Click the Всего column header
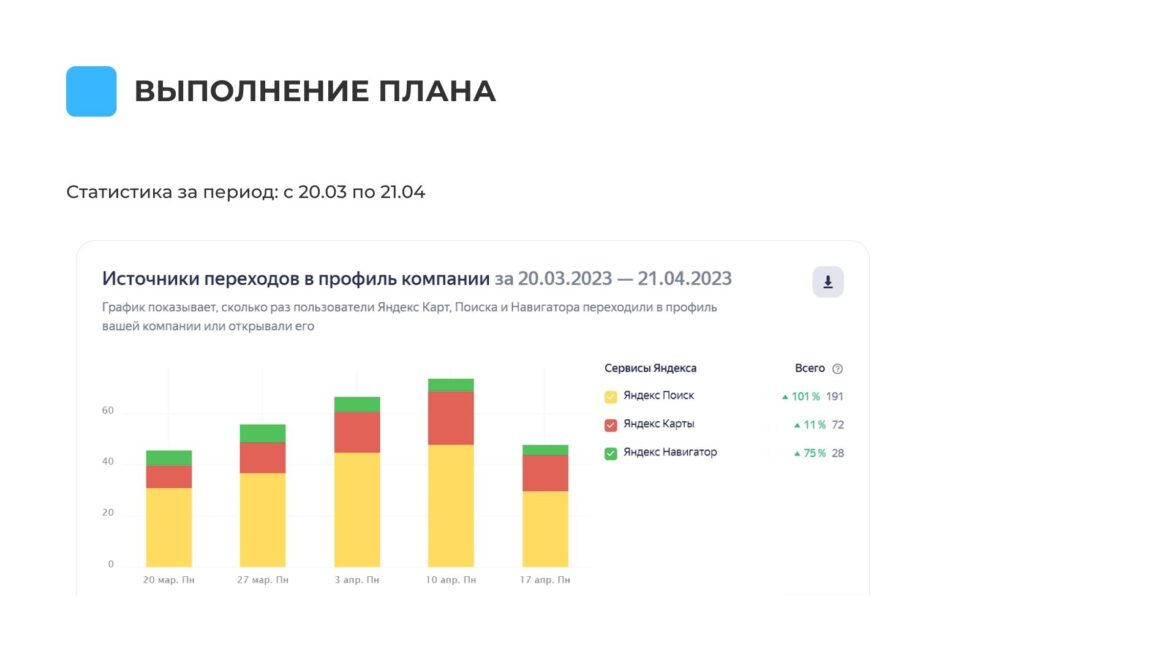Image resolution: width=1176 pixels, height=662 pixels. click(x=809, y=368)
